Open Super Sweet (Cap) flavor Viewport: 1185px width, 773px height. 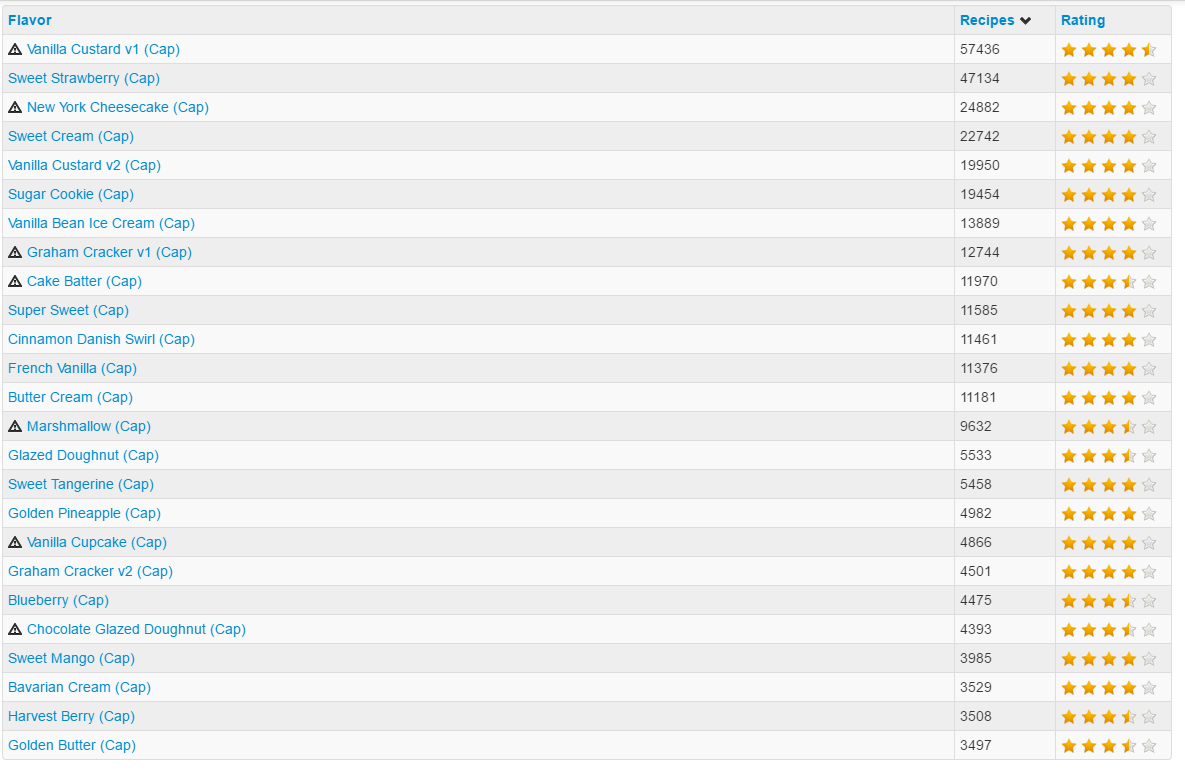[x=68, y=310]
